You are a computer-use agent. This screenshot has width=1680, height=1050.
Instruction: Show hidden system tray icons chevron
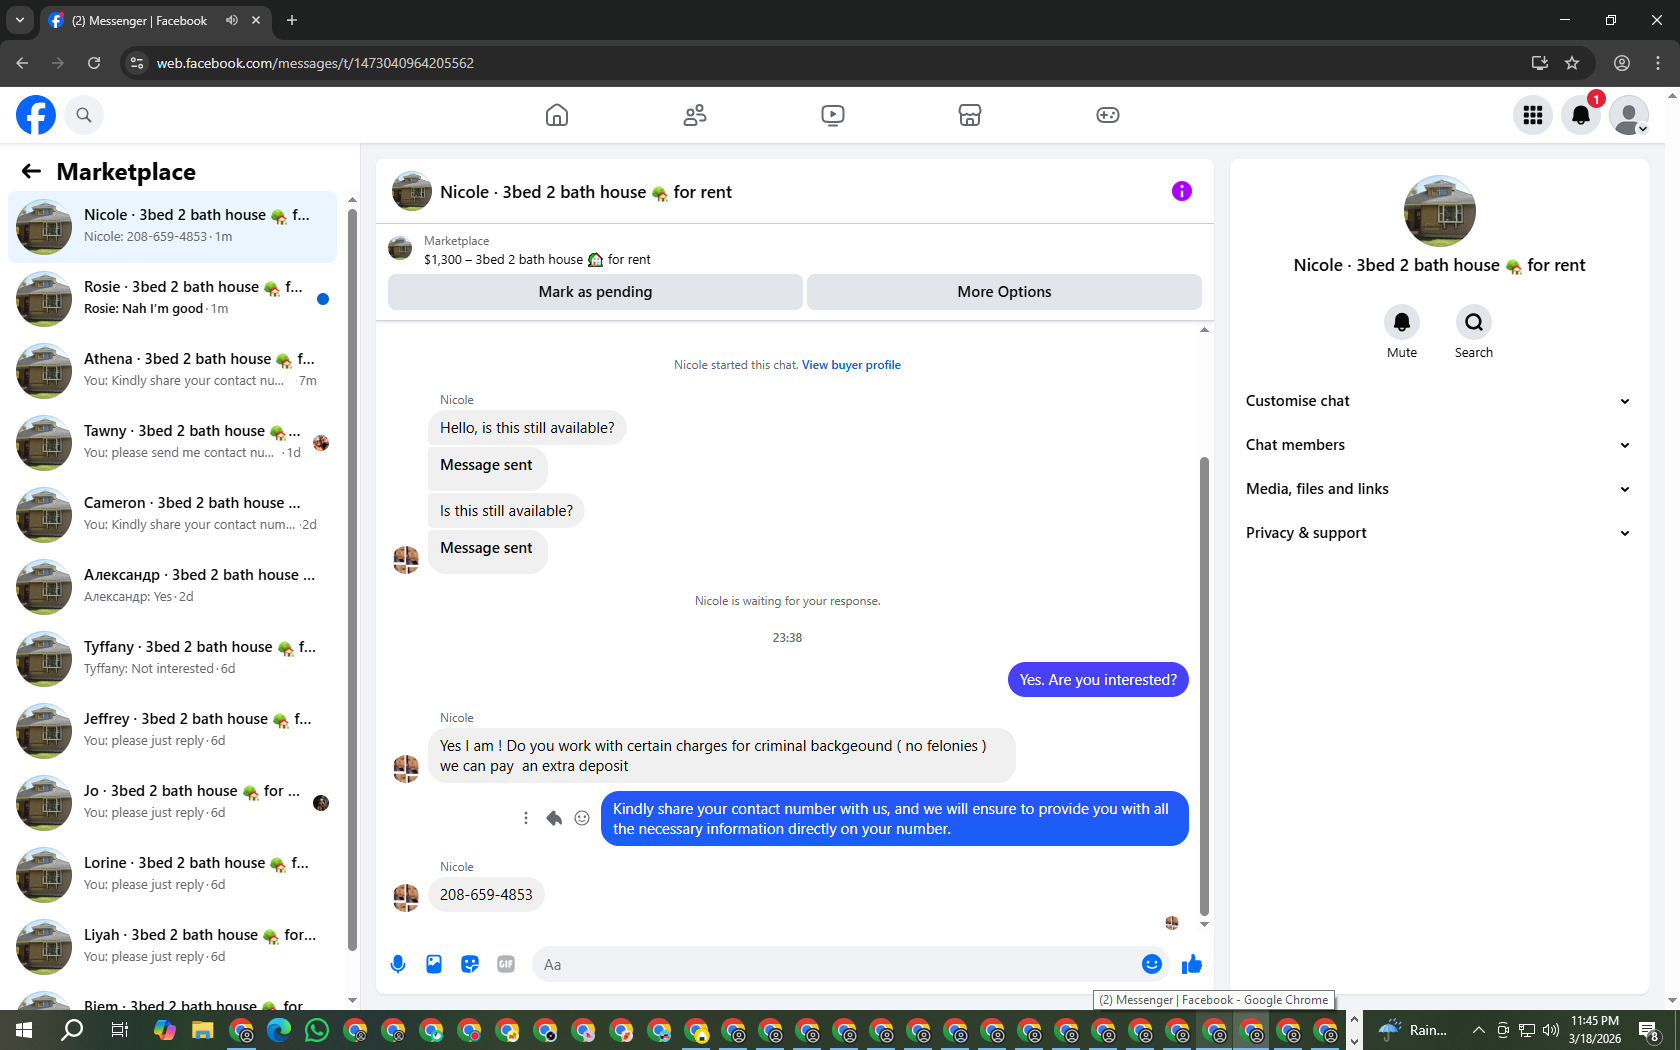[1478, 1030]
